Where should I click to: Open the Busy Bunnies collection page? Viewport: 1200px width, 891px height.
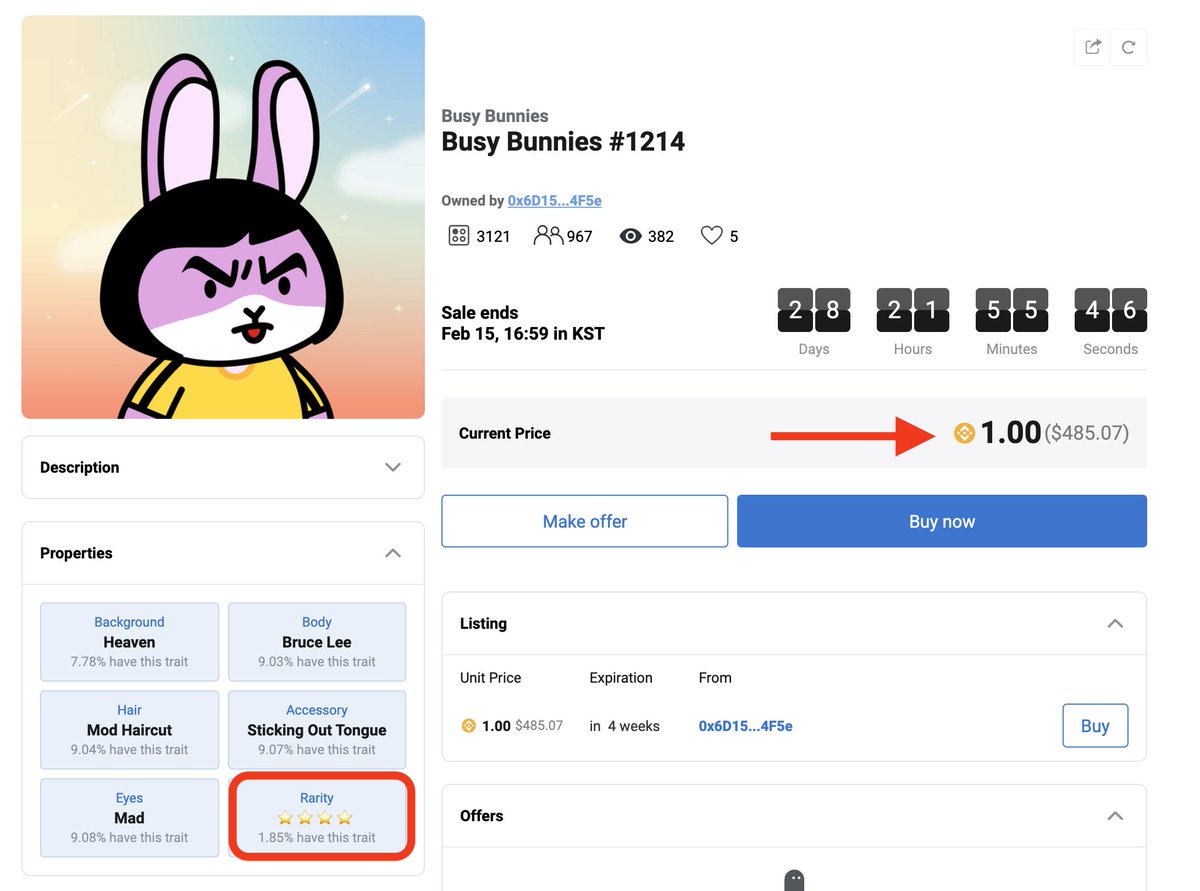point(495,116)
